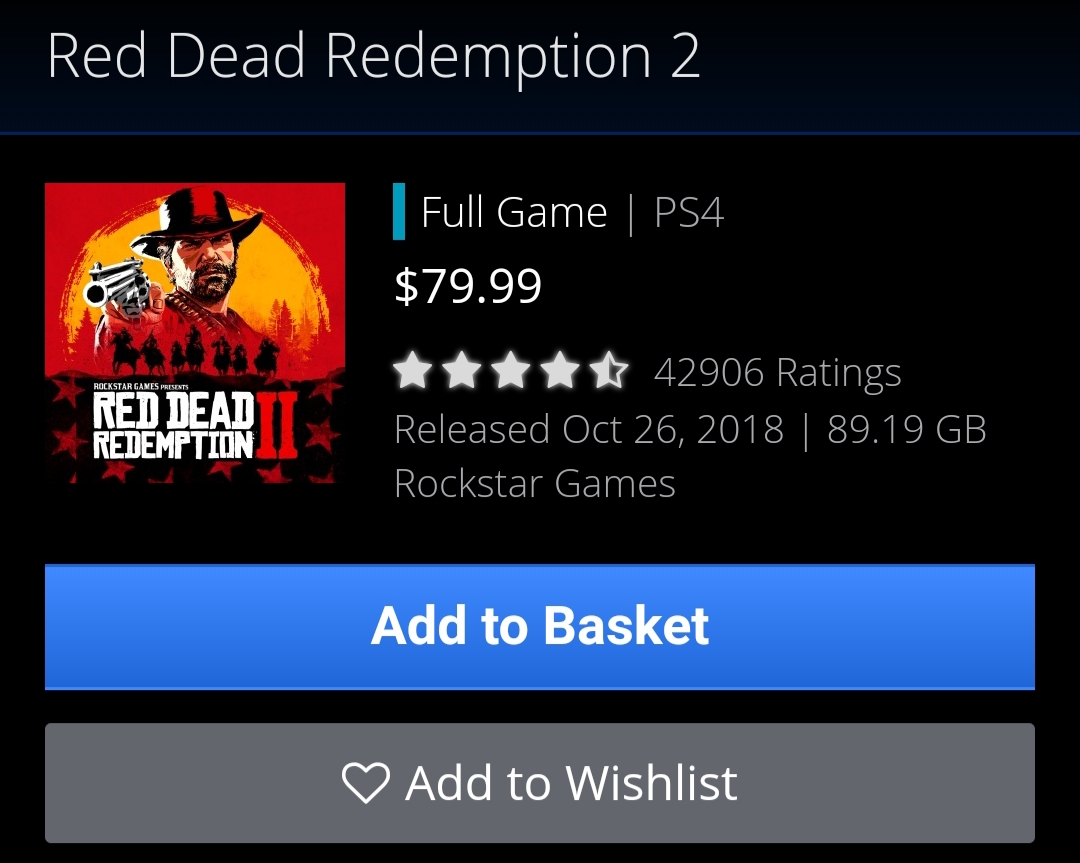
Task: Click the Red Dead Redemption II logo on the cover
Action: click(x=195, y=424)
